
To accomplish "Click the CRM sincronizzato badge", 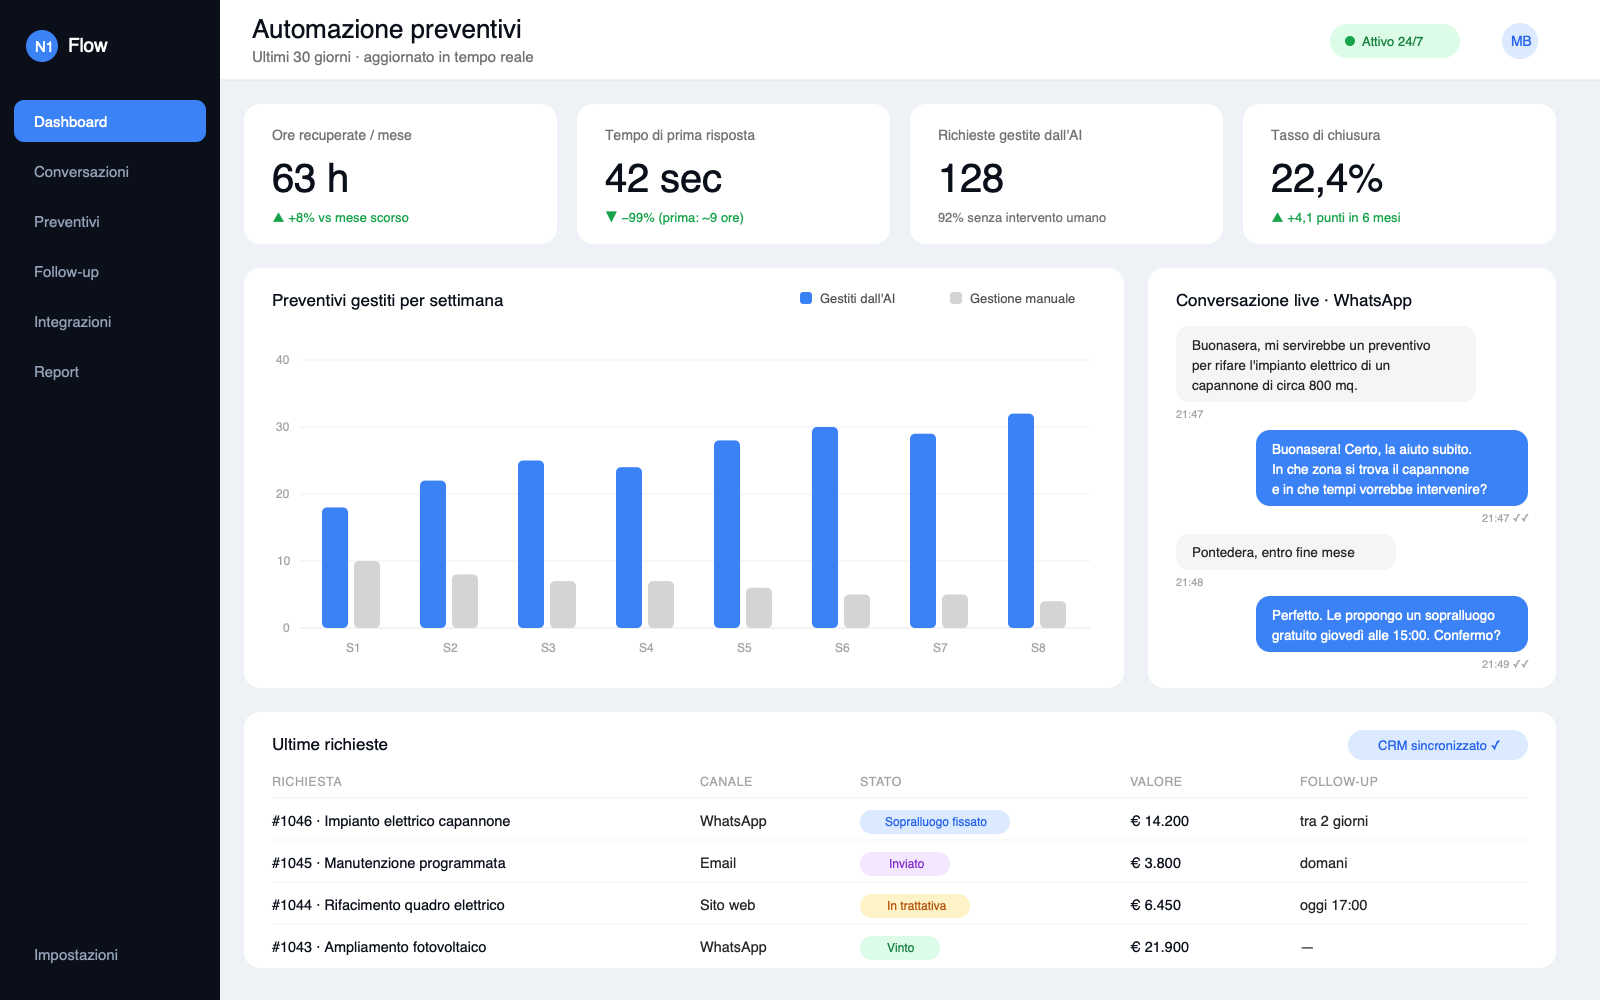I will pos(1438,745).
